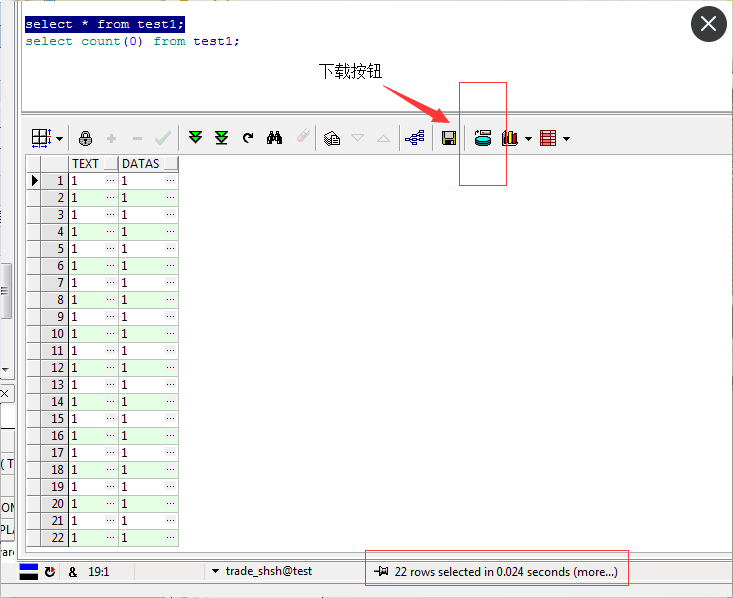
Task: Click the status bar break execution icon
Action: coord(50,572)
